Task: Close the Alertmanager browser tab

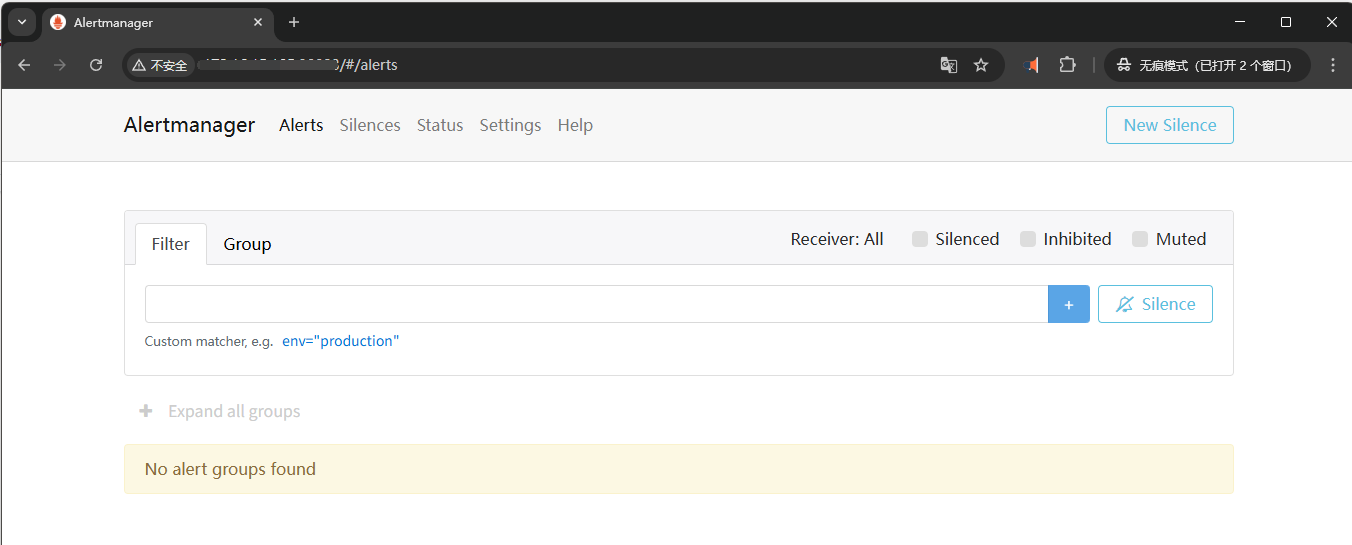Action: [x=258, y=22]
